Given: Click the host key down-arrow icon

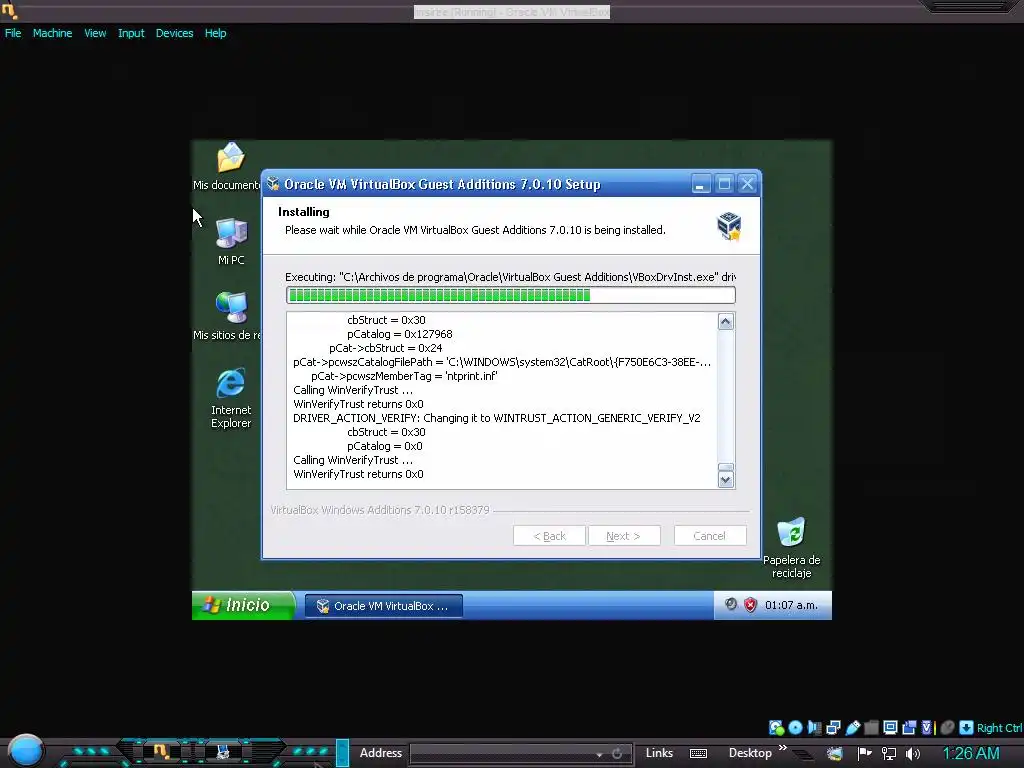Looking at the screenshot, I should (x=967, y=728).
